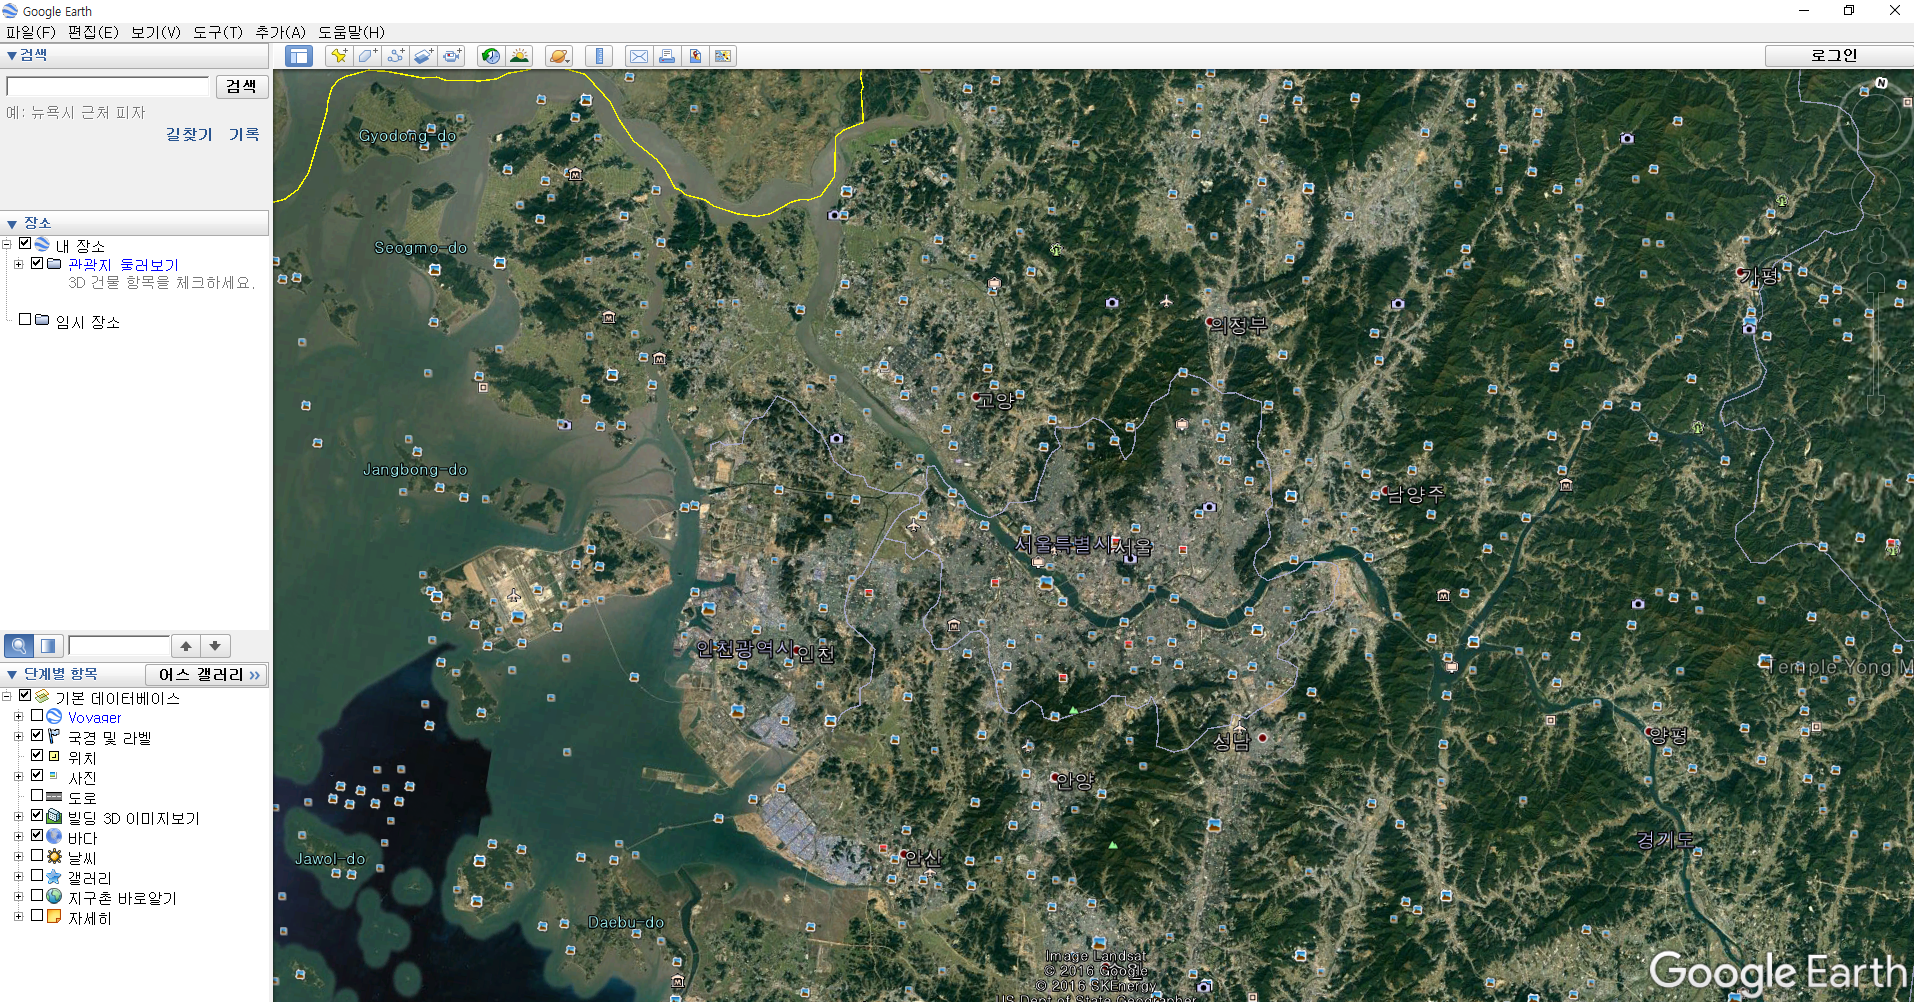Click the north compass N indicator
The width and height of the screenshot is (1914, 1002).
click(x=1881, y=83)
